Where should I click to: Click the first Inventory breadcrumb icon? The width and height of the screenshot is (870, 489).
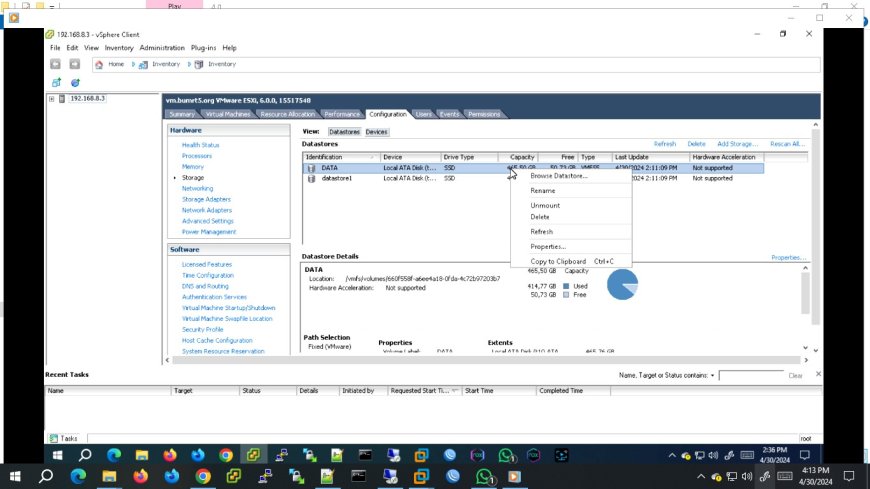point(143,64)
